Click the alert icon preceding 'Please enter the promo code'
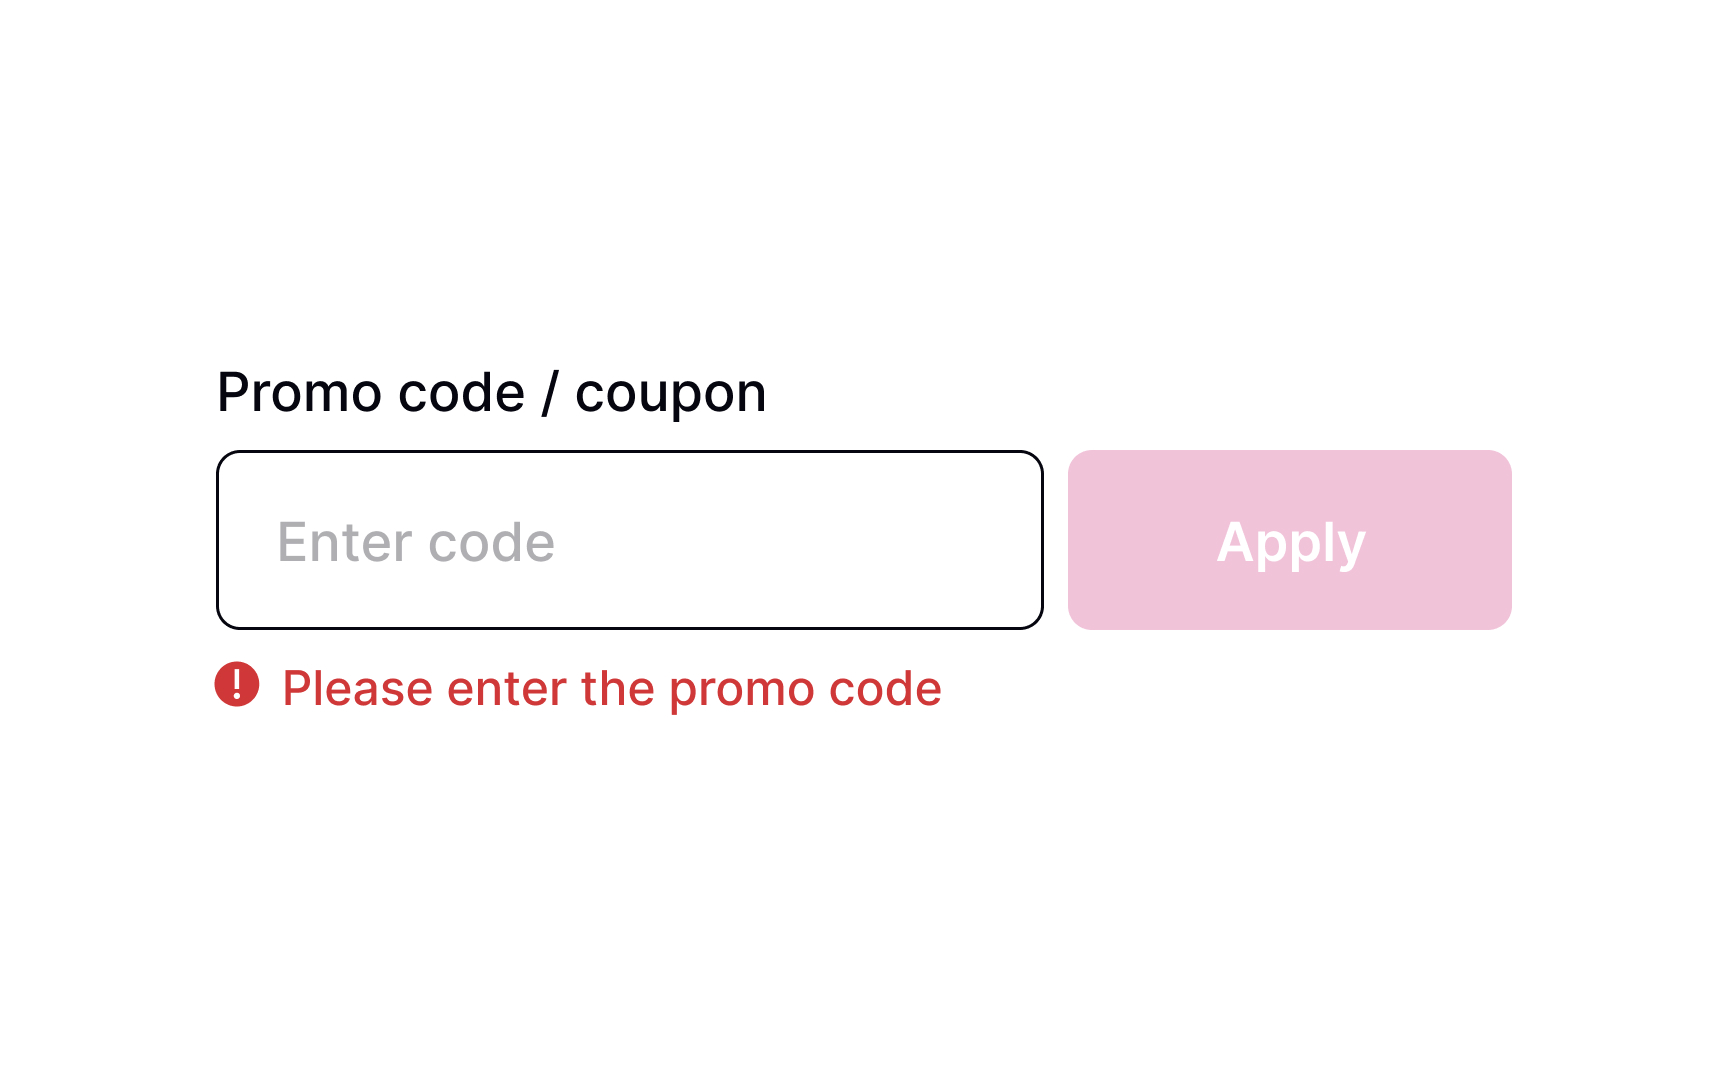Screen dimensions: 1728x1080 (x=236, y=688)
